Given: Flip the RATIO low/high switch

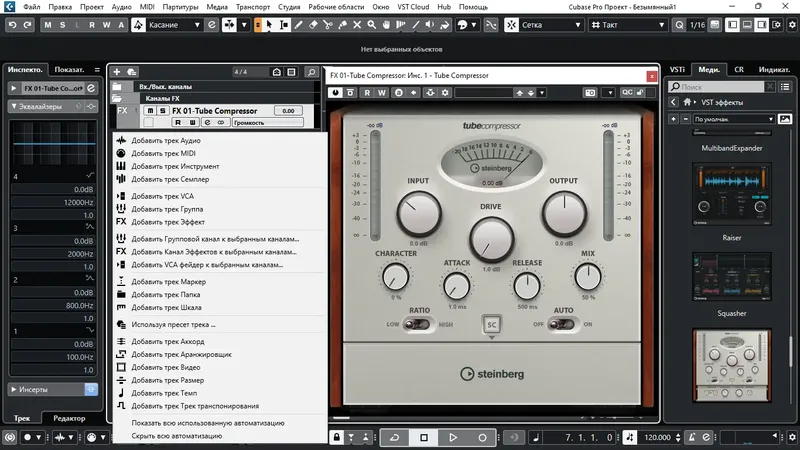Looking at the screenshot, I should point(420,324).
